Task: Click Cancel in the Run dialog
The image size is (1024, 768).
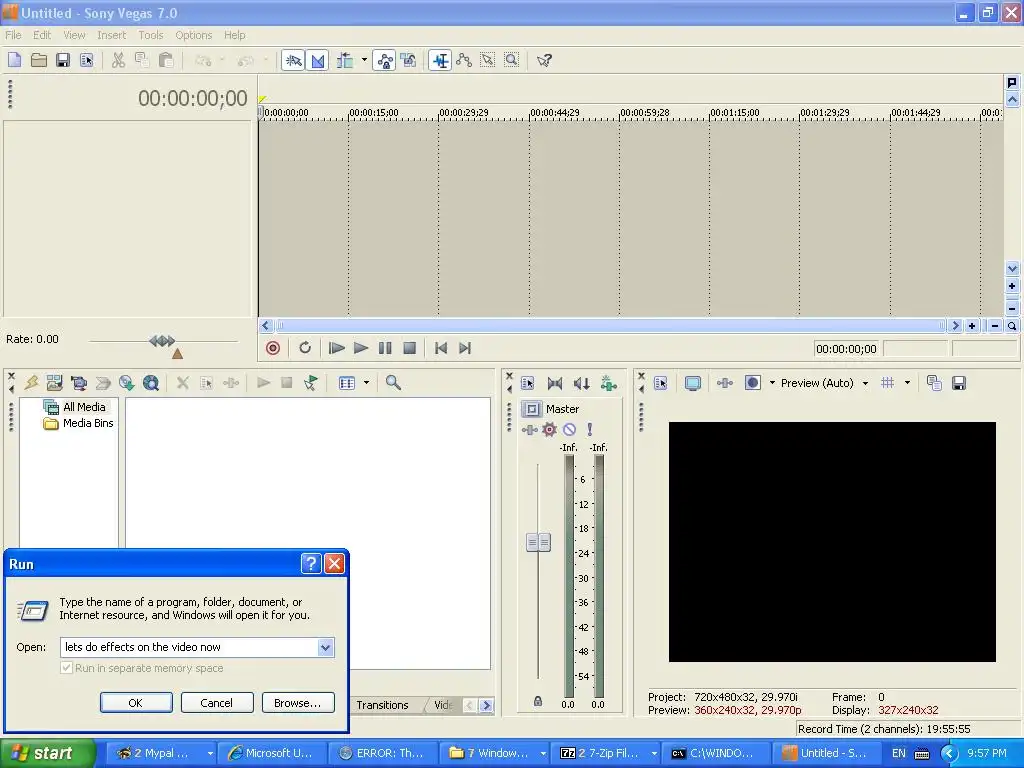Action: pos(217,703)
